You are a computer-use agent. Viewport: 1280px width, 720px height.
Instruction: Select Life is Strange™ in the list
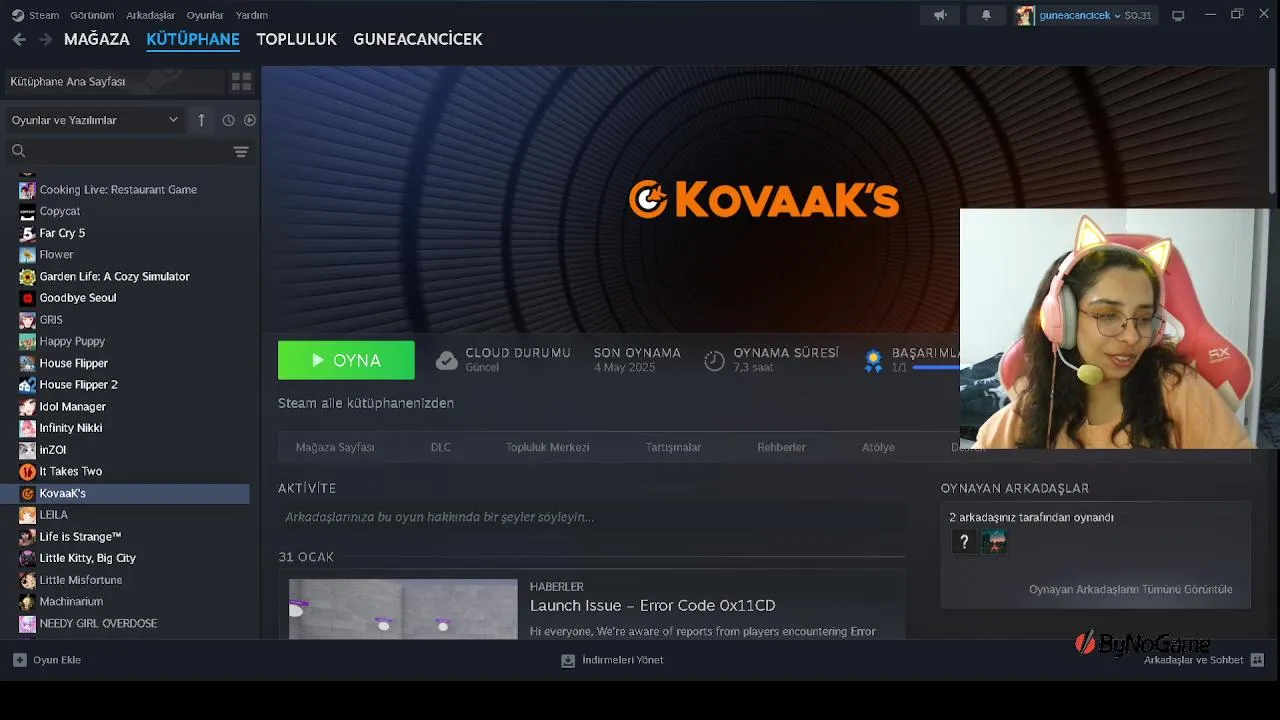(x=80, y=536)
